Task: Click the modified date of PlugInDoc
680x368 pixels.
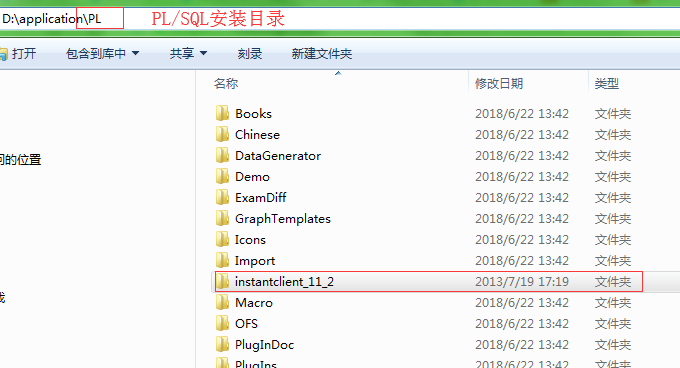Action: (522, 345)
